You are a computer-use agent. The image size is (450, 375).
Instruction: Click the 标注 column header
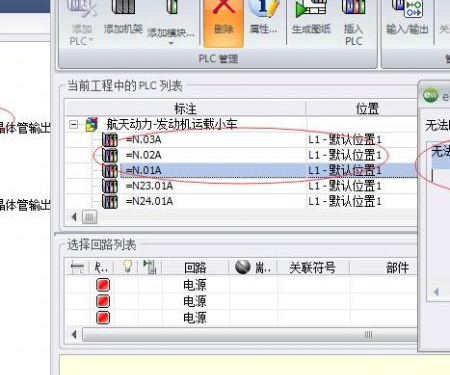point(185,109)
